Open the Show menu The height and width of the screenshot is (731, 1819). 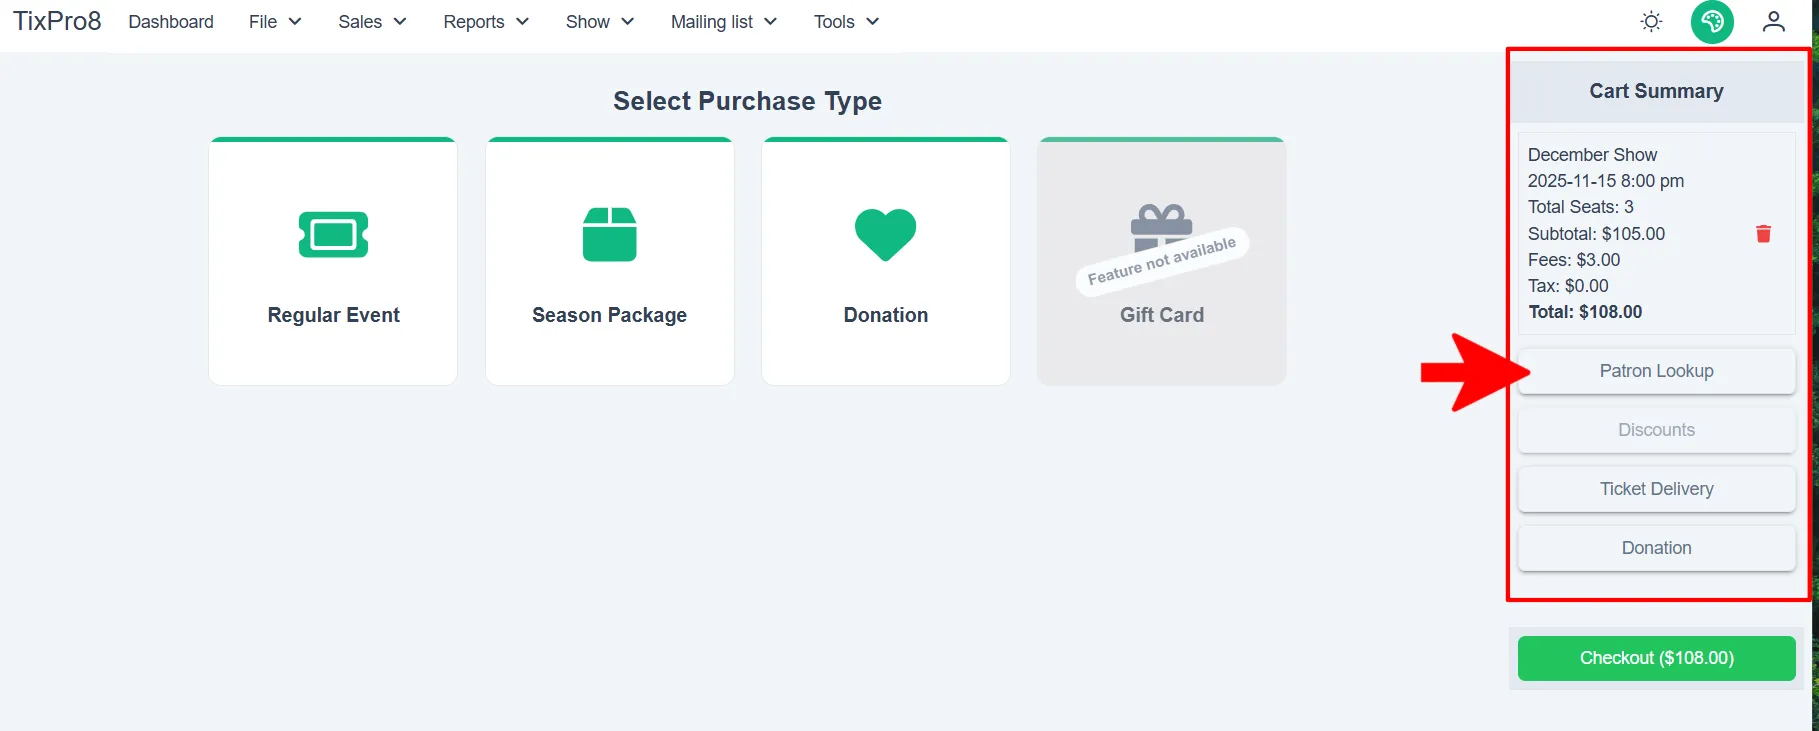[600, 21]
